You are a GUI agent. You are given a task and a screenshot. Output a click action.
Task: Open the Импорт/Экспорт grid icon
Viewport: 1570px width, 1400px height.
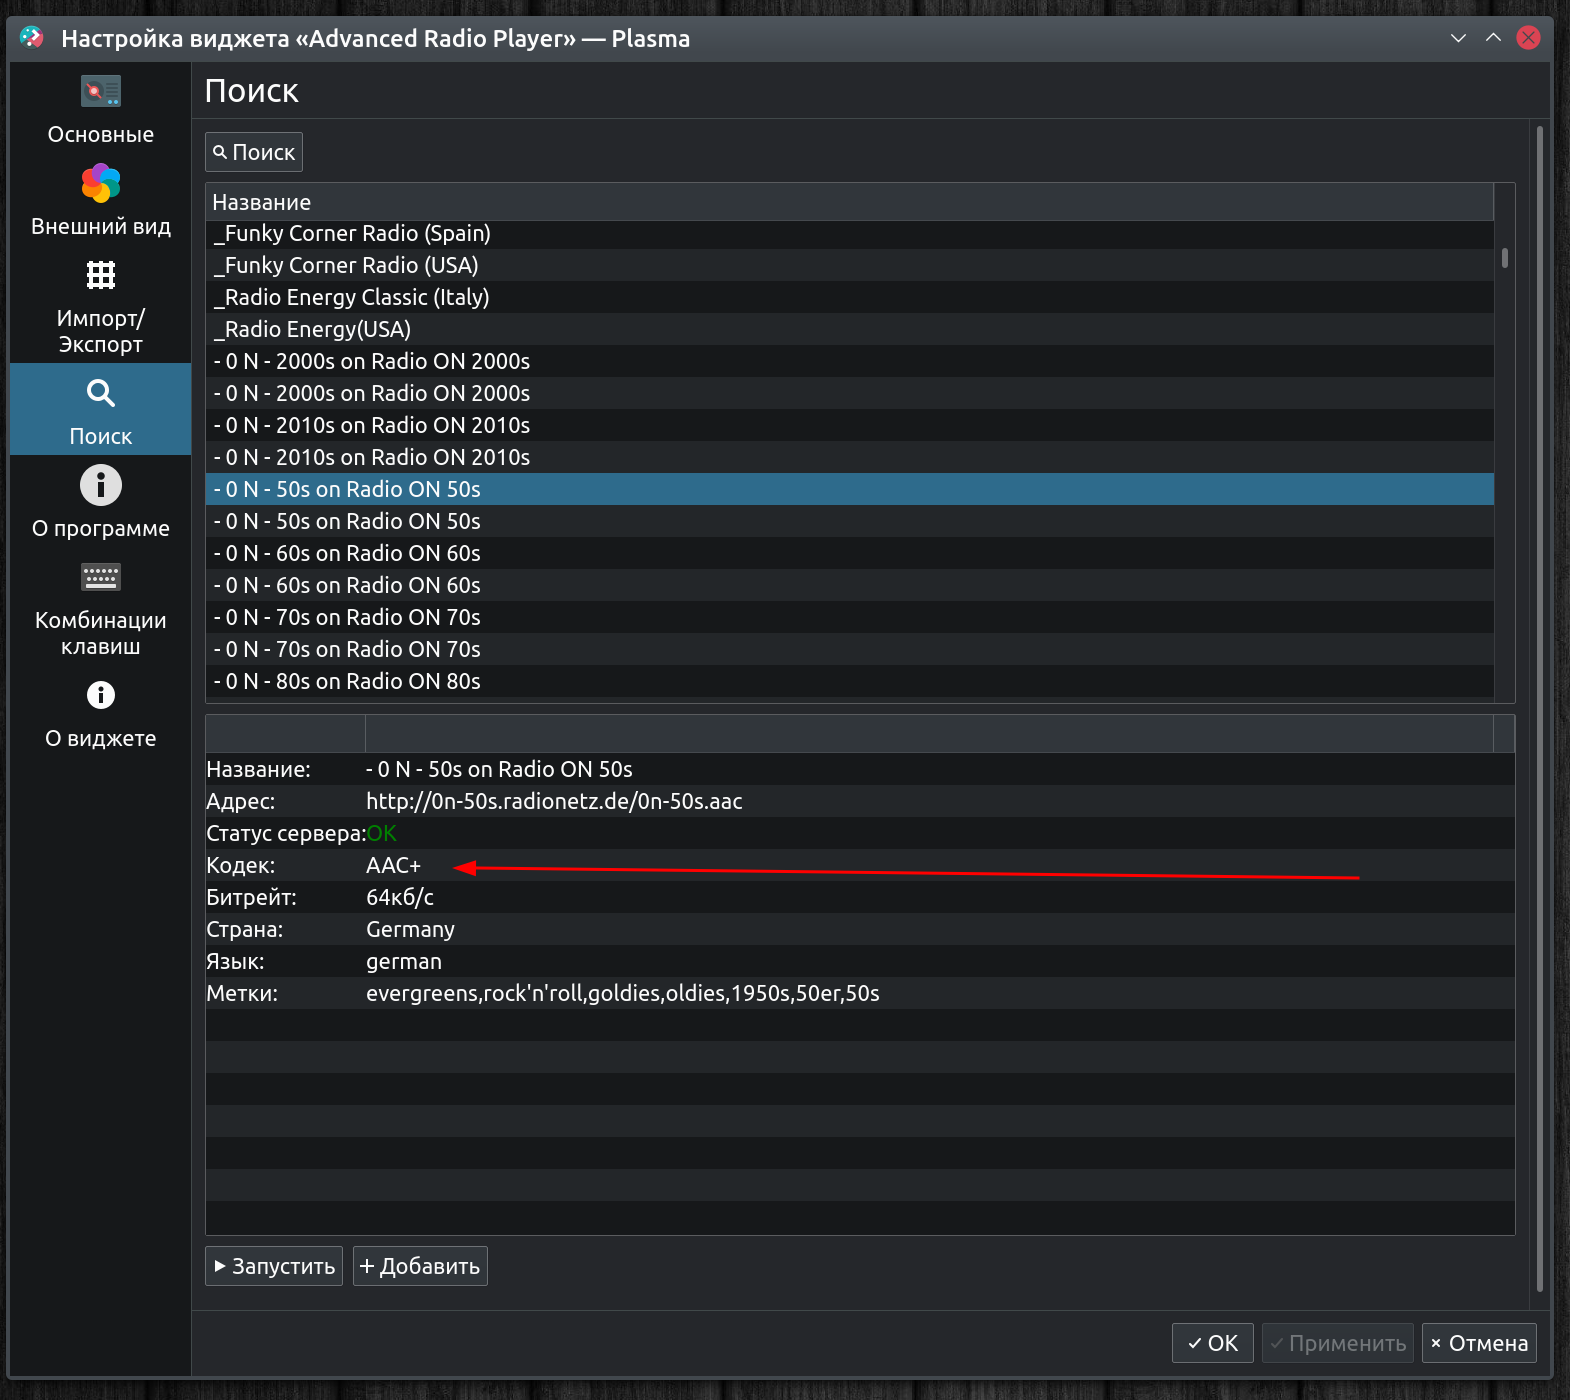[x=100, y=275]
